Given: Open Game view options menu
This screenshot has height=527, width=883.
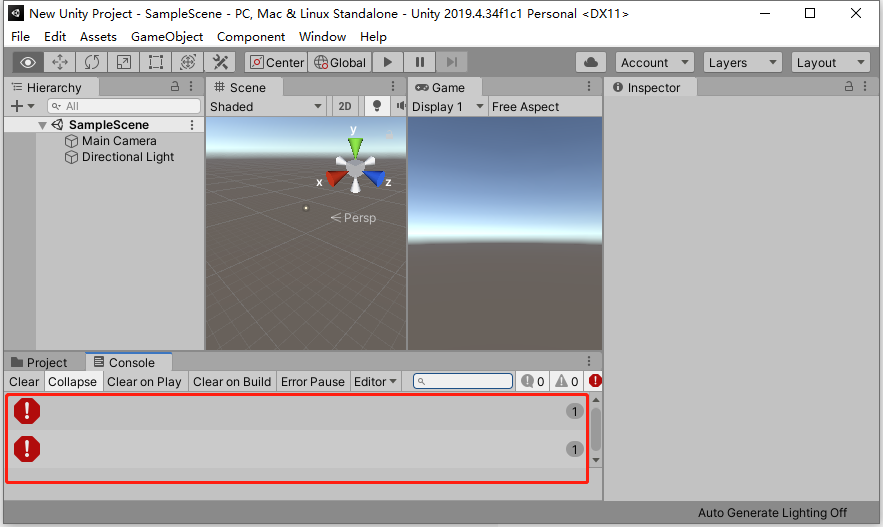Looking at the screenshot, I should pos(589,86).
